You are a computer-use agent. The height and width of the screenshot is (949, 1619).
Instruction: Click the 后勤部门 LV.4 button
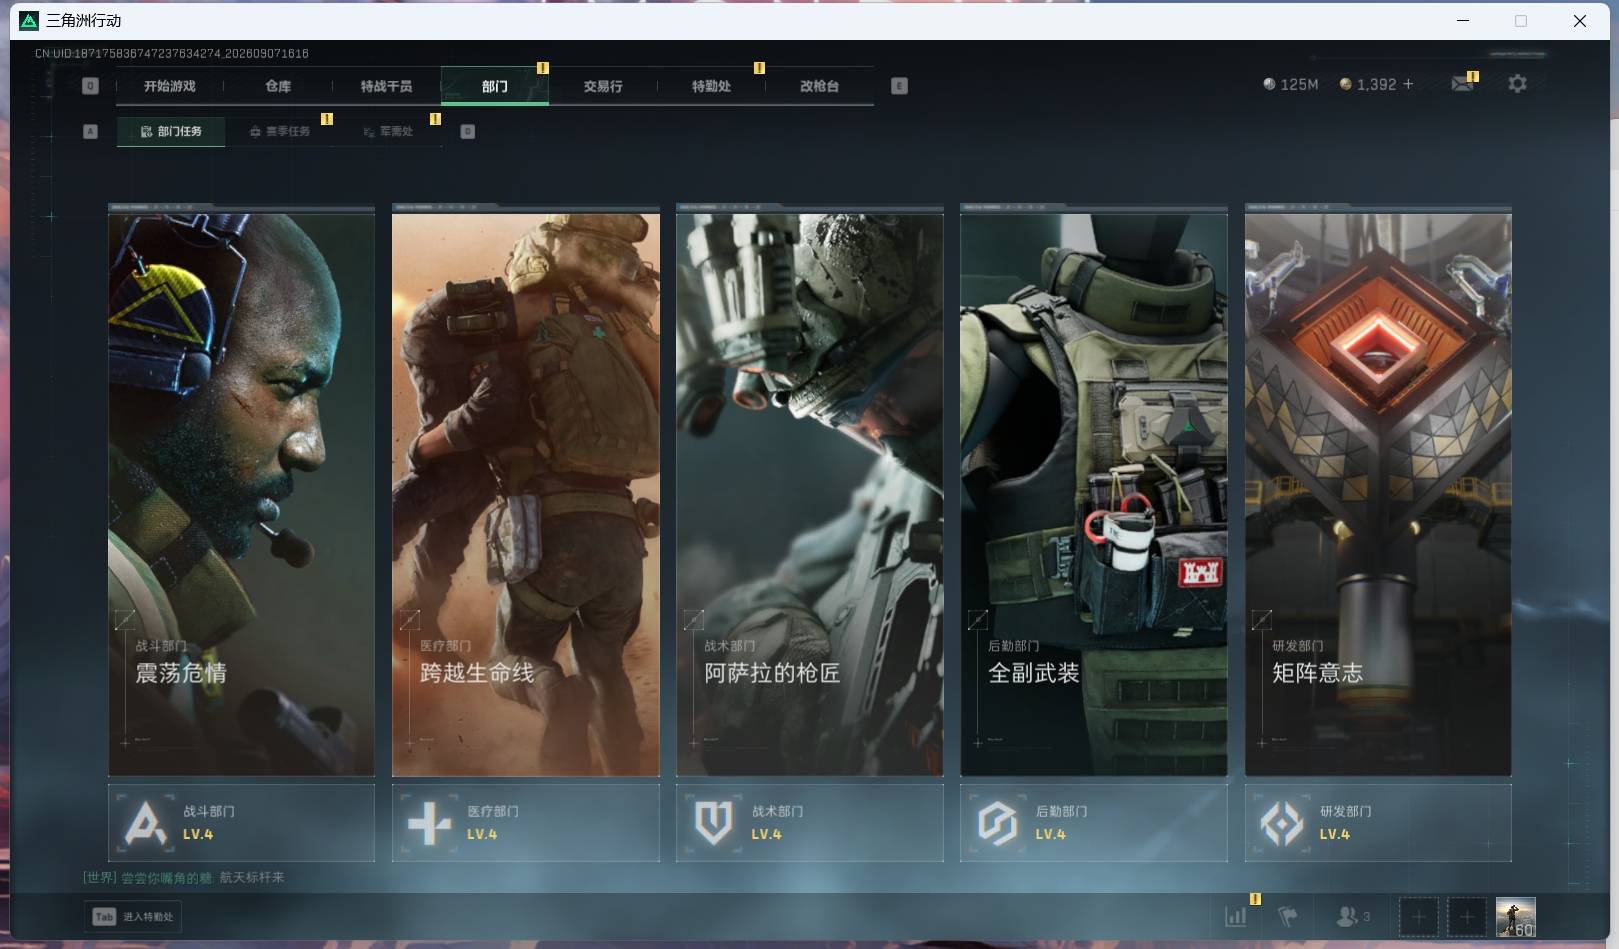tap(1093, 823)
